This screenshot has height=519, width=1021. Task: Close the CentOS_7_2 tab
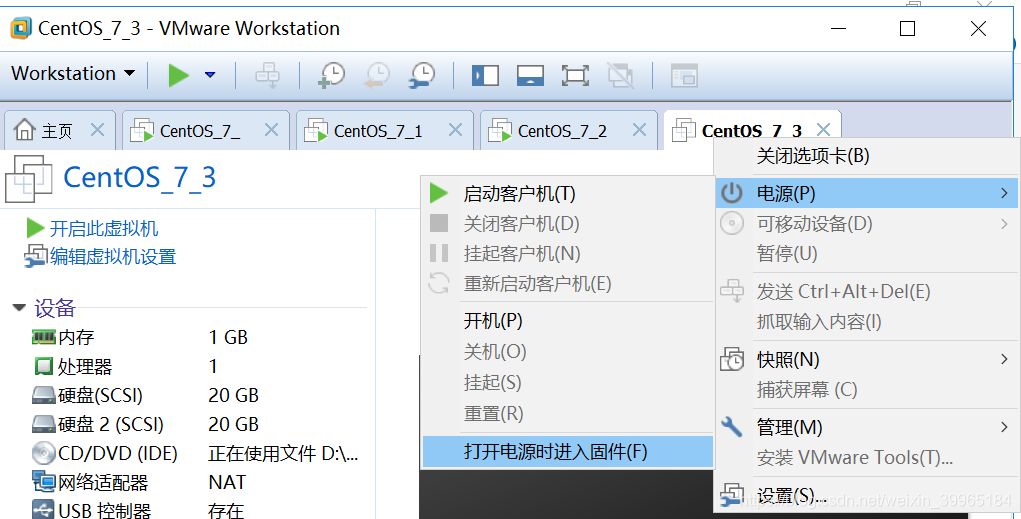[639, 130]
